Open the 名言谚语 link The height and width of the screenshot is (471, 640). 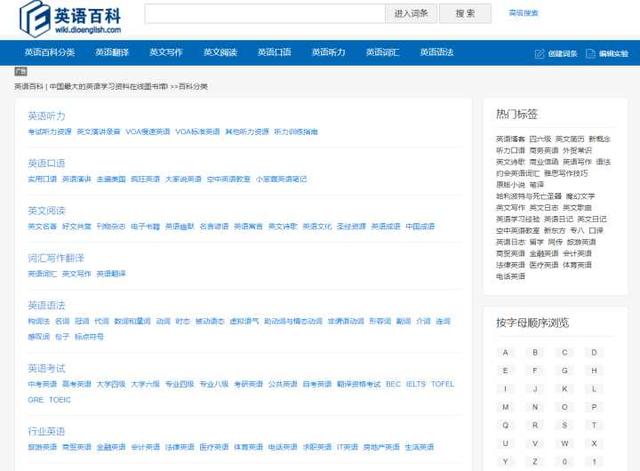pyautogui.click(x=214, y=226)
